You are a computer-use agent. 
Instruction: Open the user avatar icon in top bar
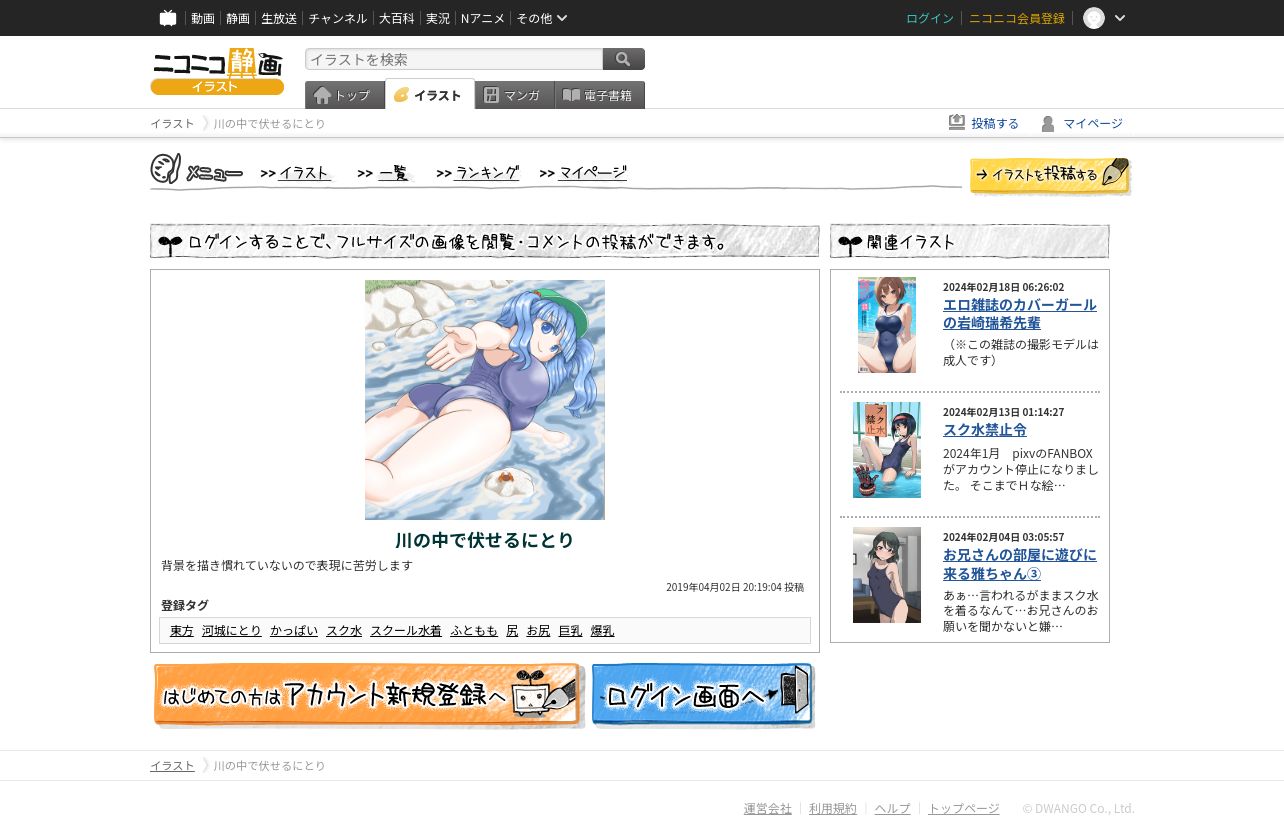coord(1094,18)
